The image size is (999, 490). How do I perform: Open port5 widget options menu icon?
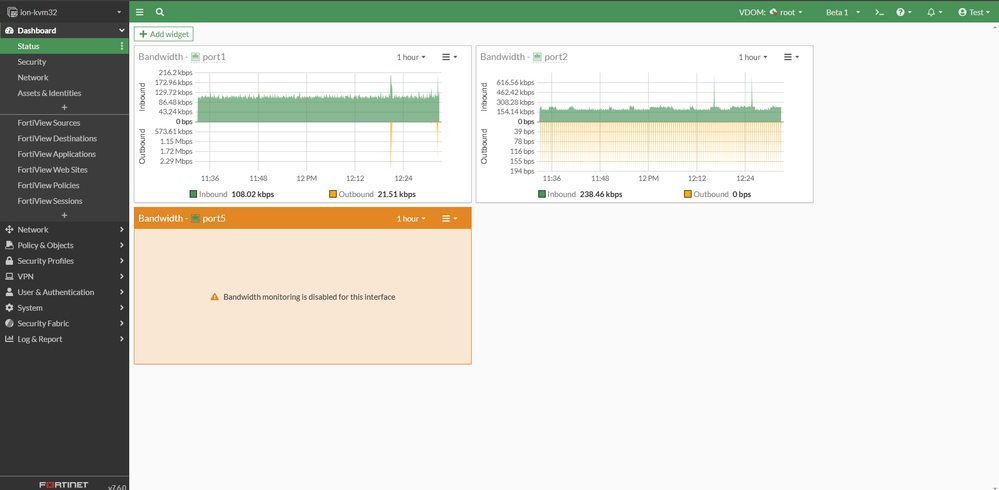449,219
